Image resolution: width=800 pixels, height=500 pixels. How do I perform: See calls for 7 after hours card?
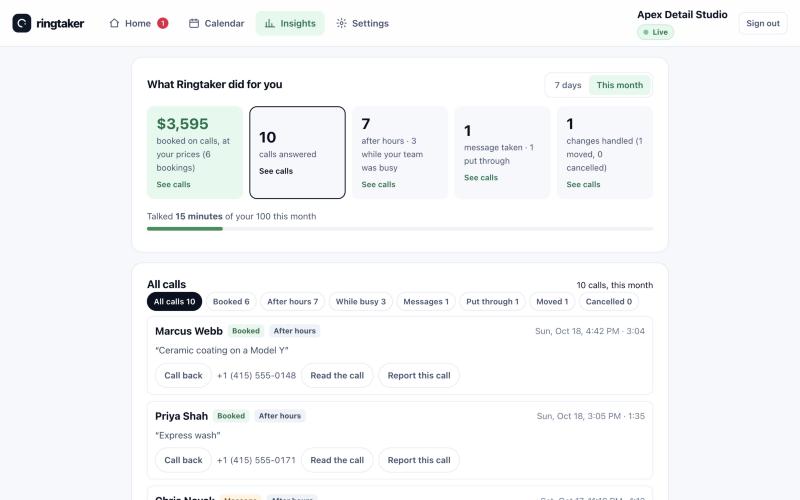click(x=379, y=184)
